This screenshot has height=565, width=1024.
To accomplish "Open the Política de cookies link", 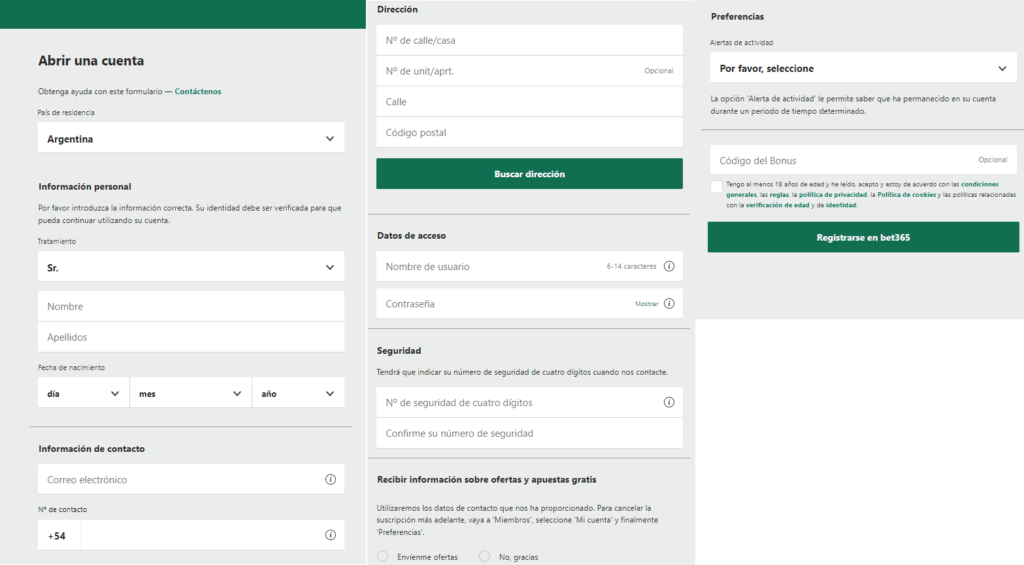I will [x=906, y=195].
